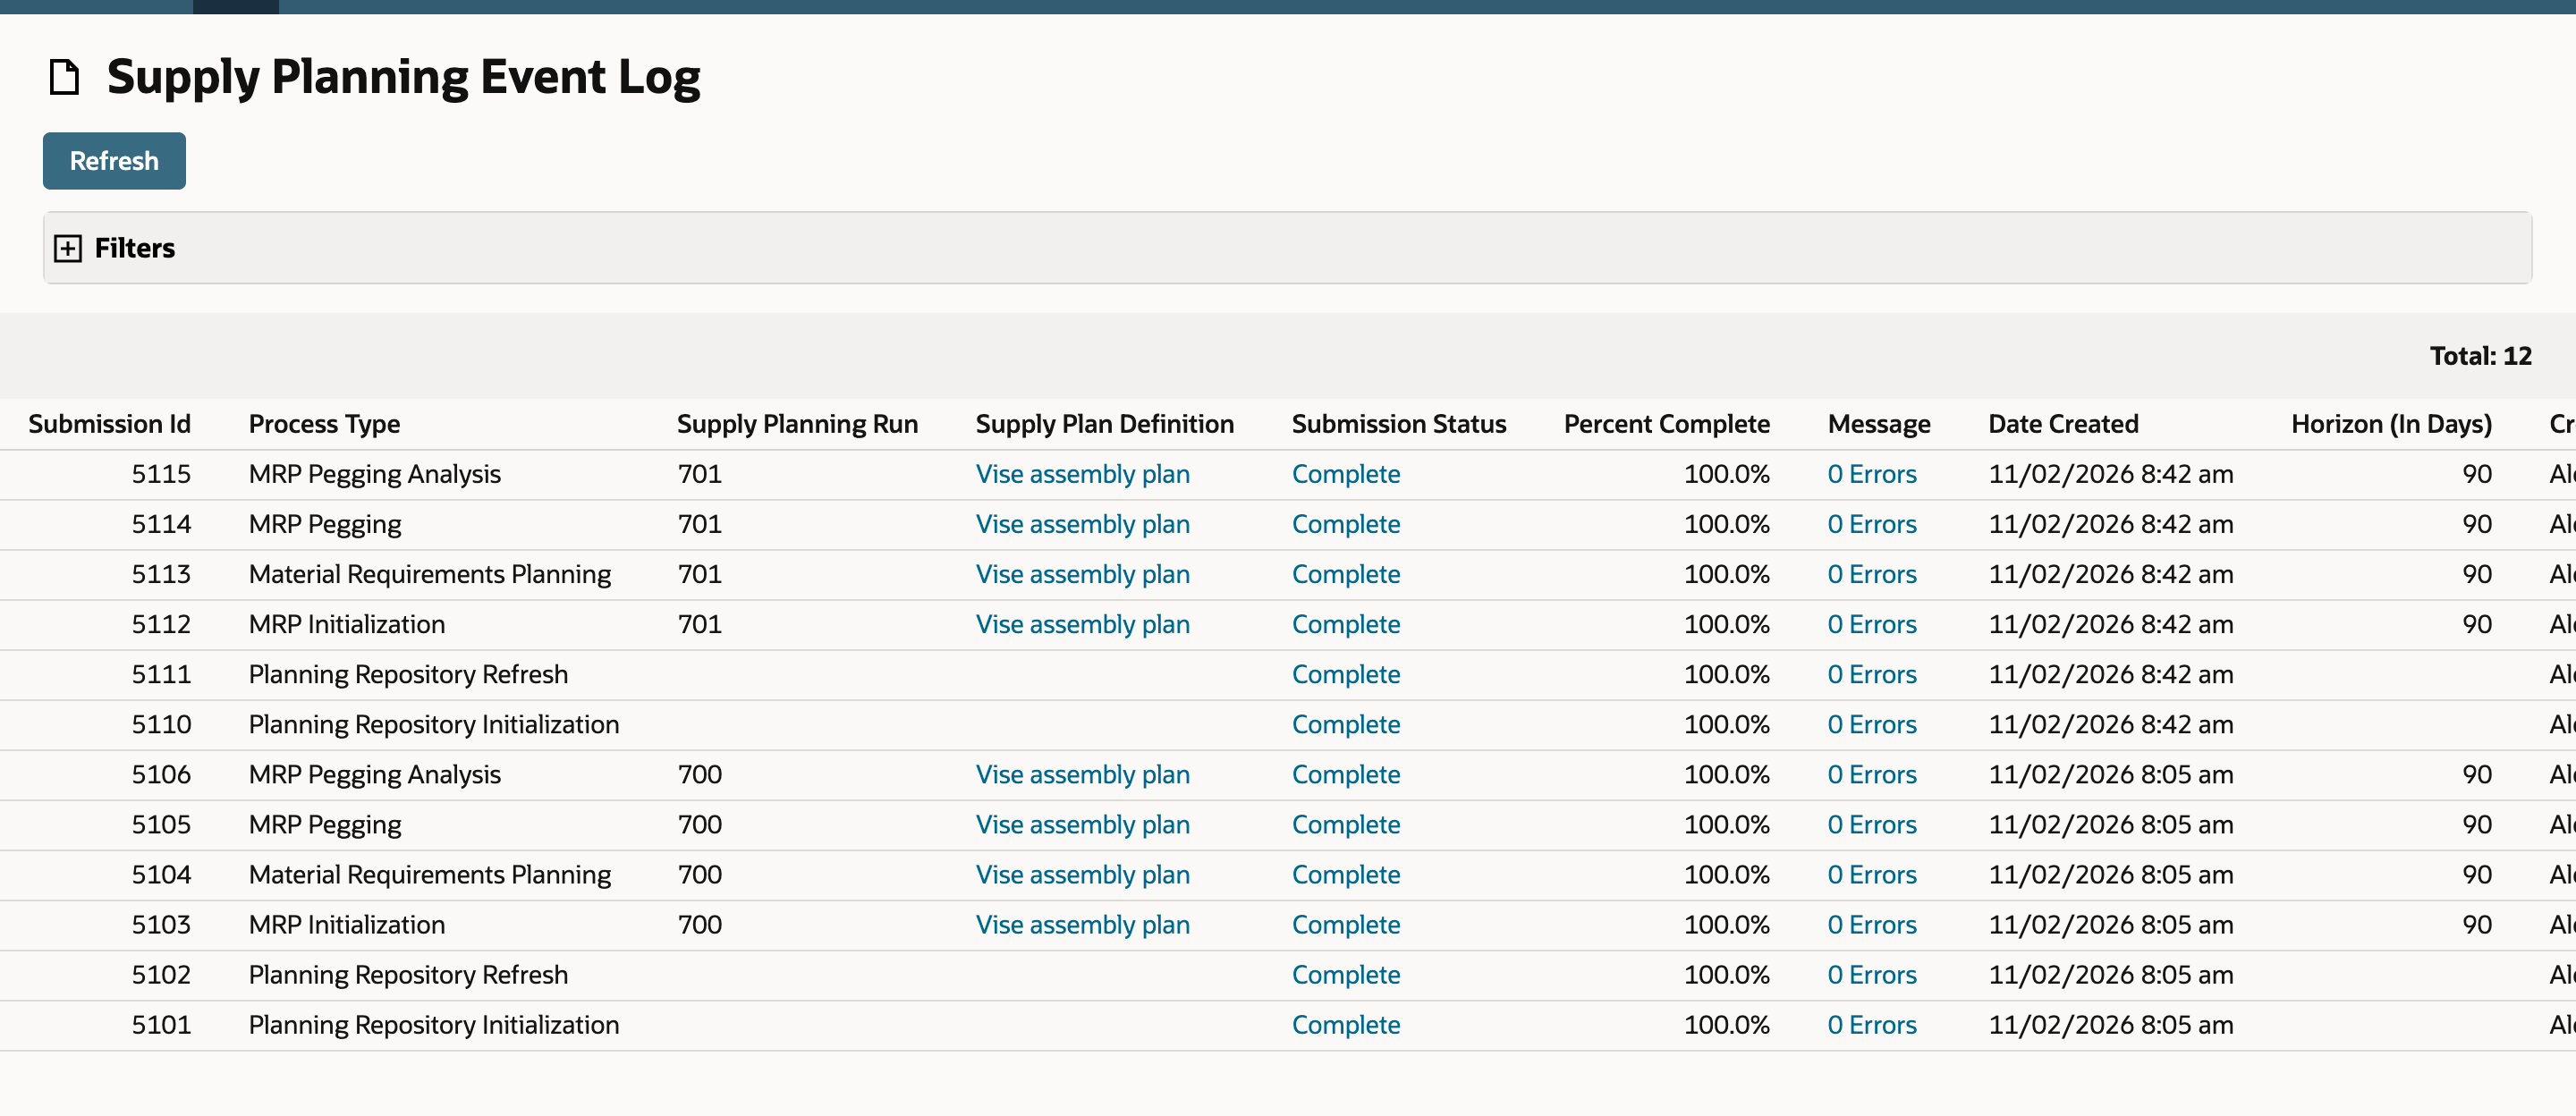The image size is (2576, 1116).
Task: Click the Supply Planning Event Log heading
Action: (x=403, y=77)
